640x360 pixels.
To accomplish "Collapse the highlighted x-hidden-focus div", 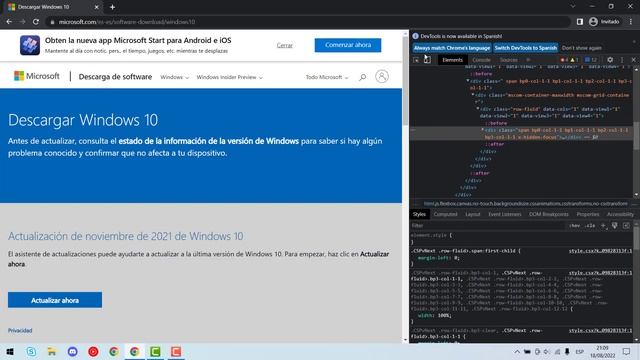I will [x=483, y=130].
